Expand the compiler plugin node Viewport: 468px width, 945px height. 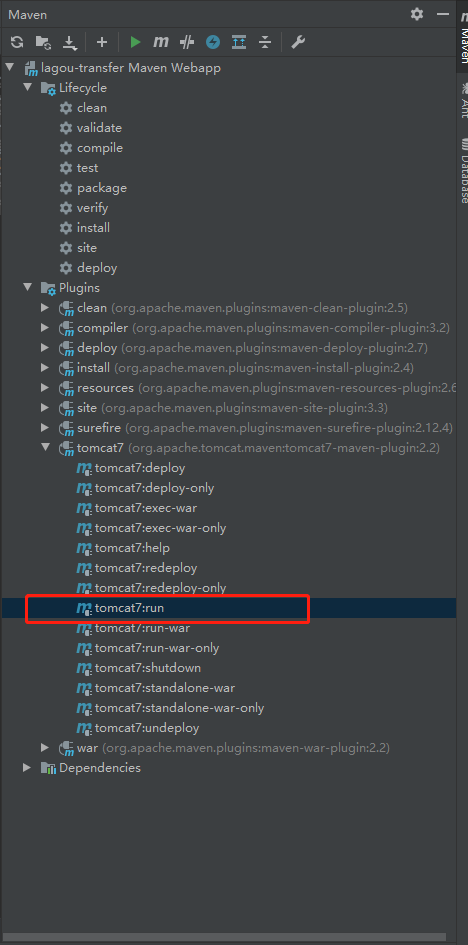click(x=45, y=328)
